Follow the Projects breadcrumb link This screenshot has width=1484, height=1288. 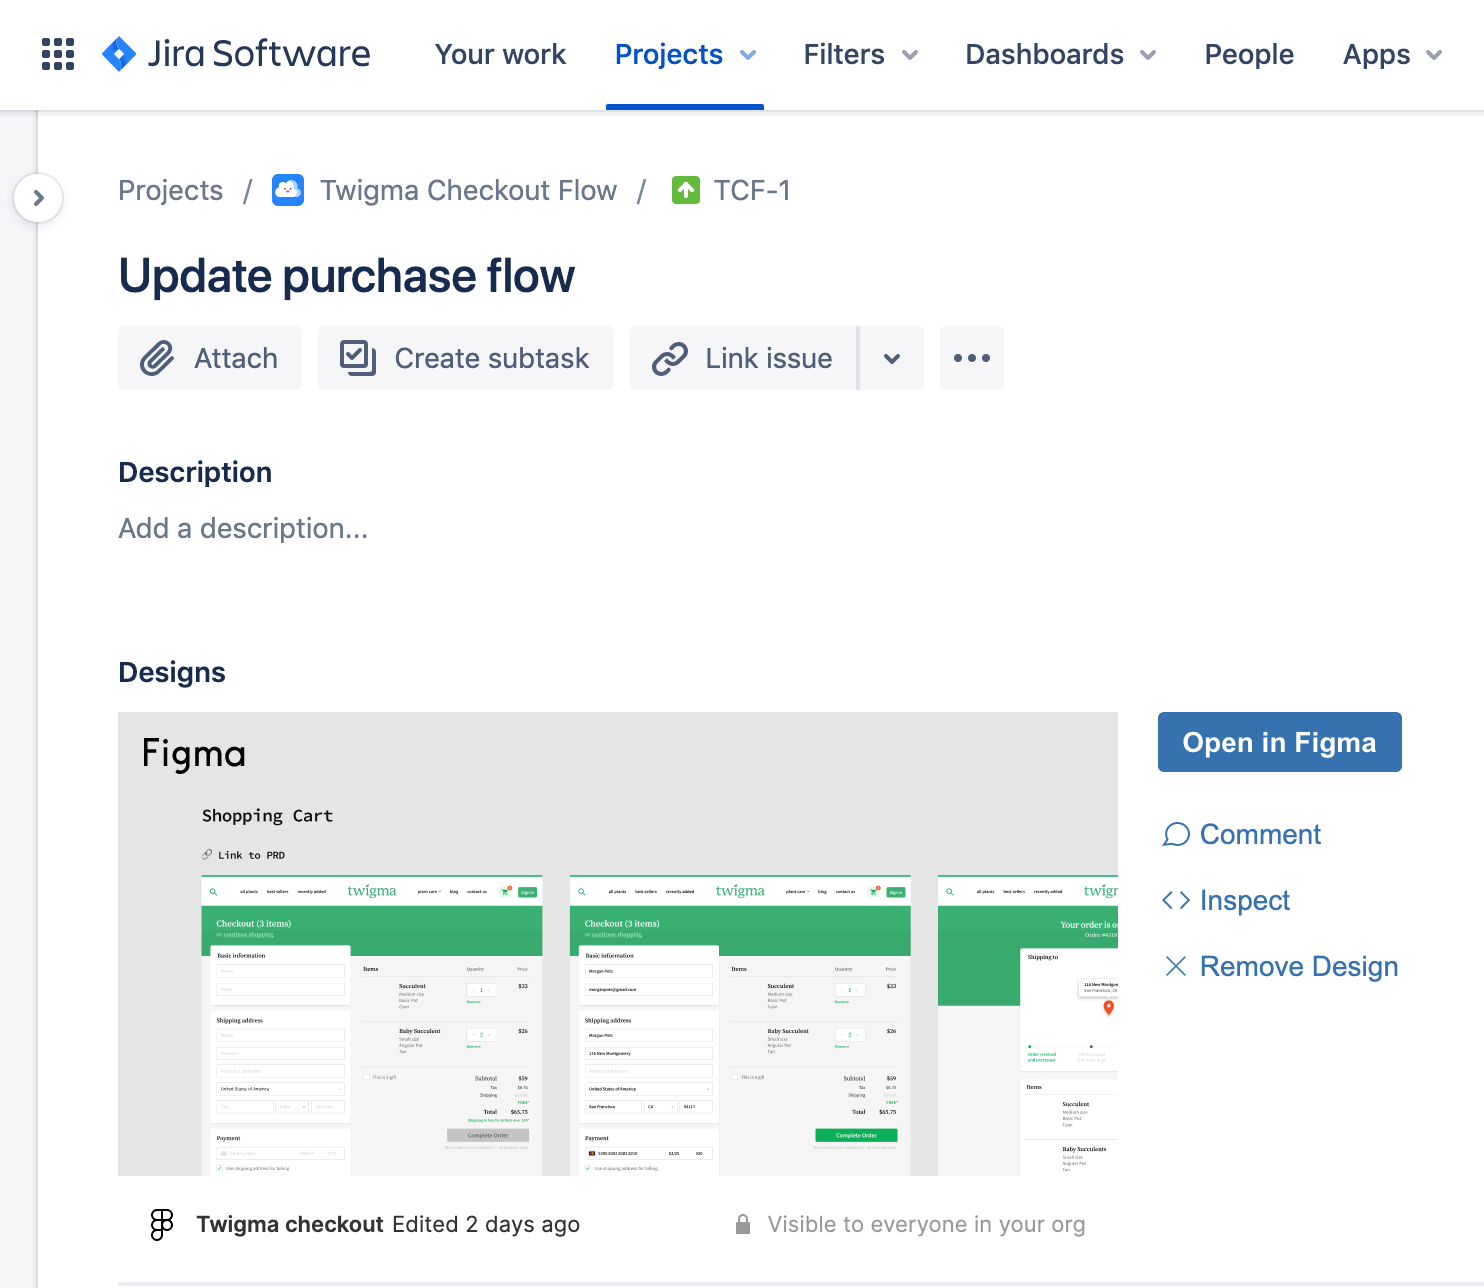(x=170, y=190)
